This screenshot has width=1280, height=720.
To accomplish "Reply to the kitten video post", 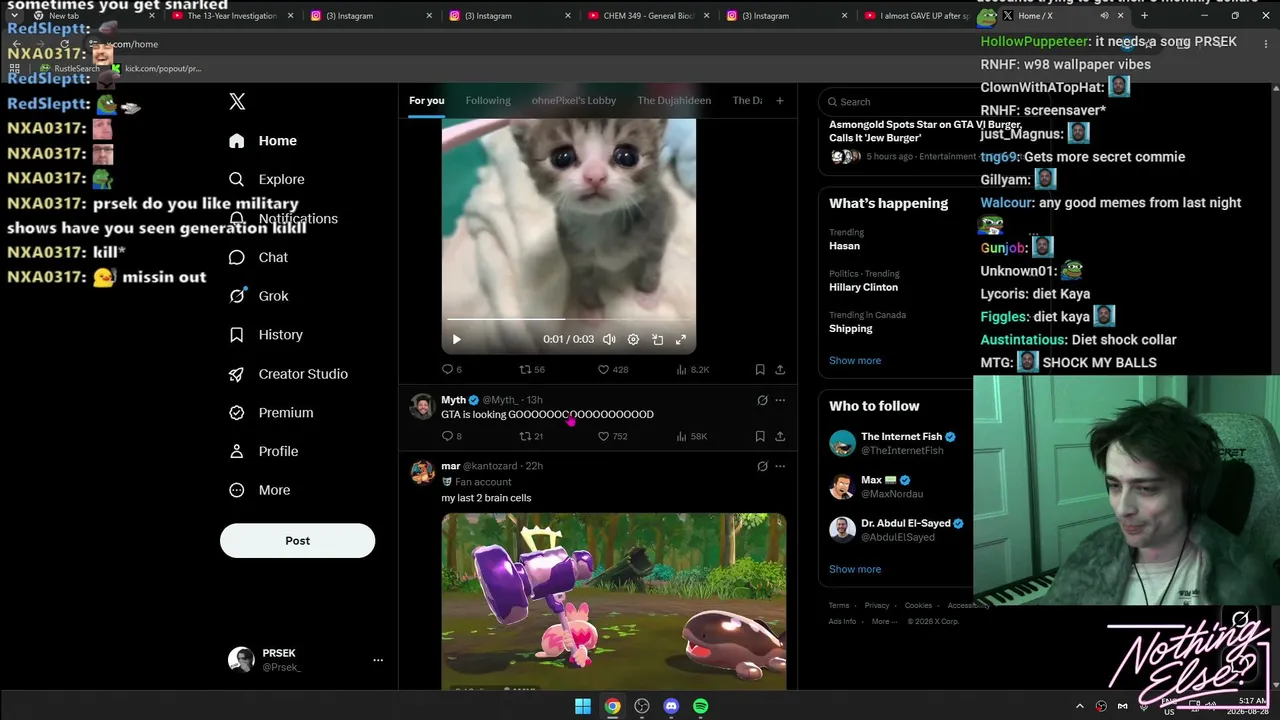I will click(x=452, y=369).
